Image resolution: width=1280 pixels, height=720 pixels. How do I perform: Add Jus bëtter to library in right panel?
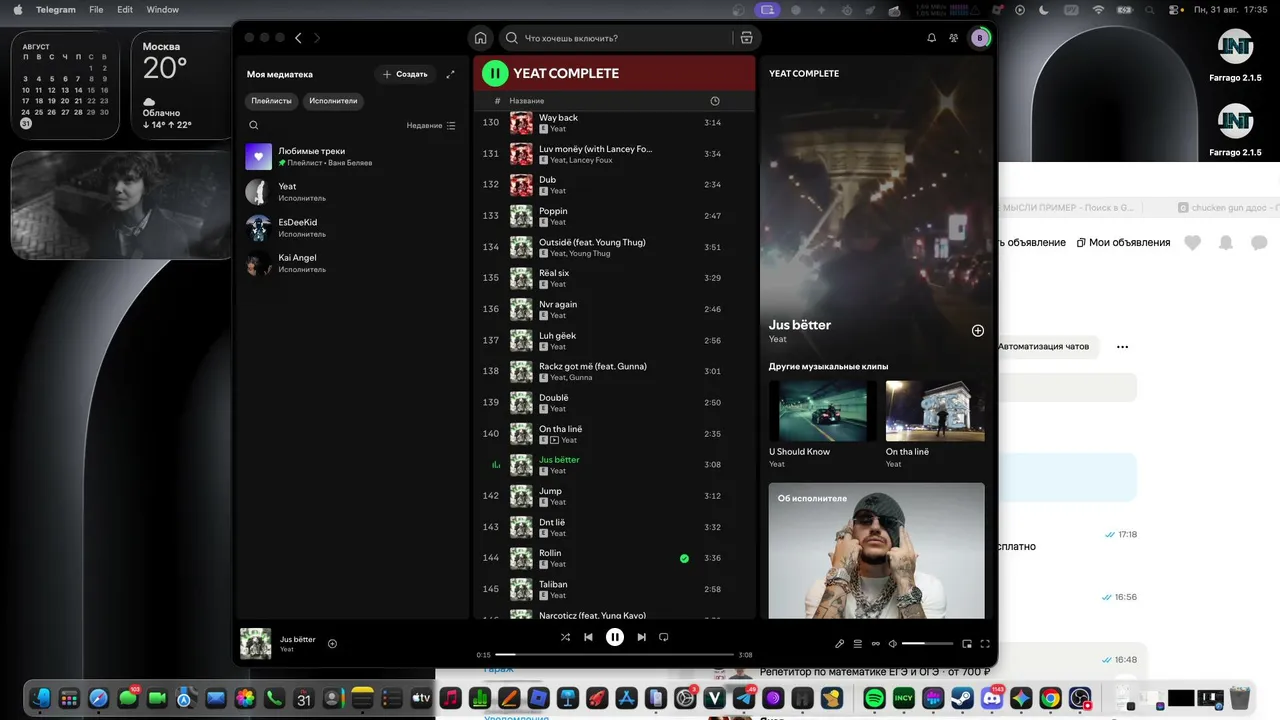click(978, 331)
